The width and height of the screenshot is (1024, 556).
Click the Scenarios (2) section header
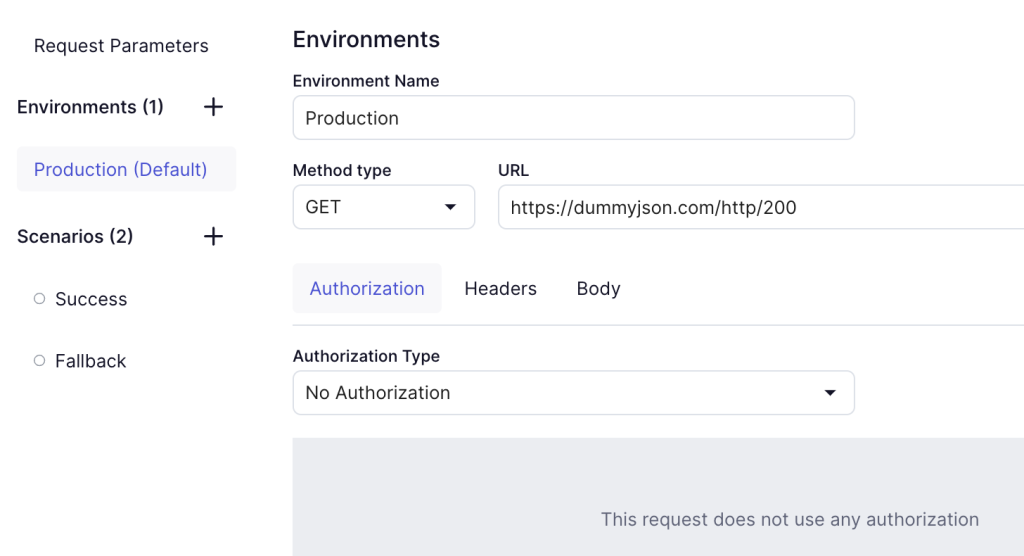[x=75, y=236]
